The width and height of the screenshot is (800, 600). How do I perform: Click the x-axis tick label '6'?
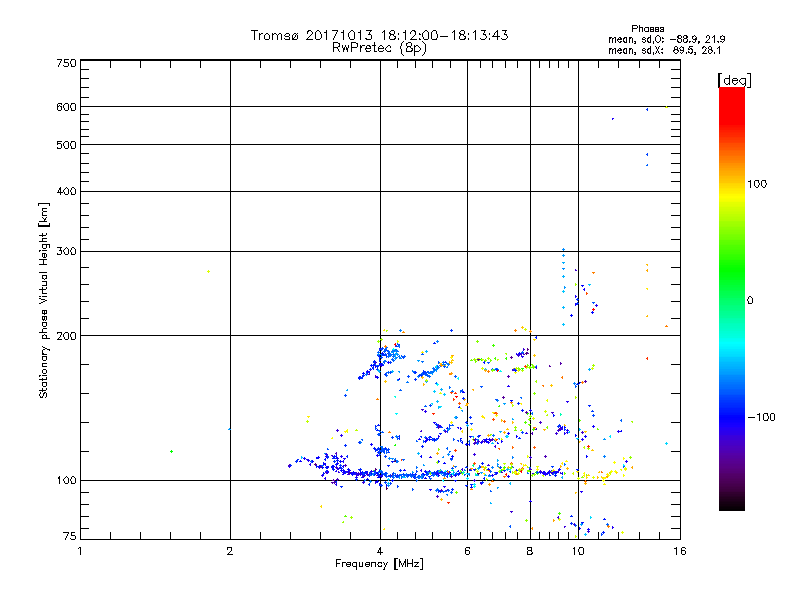[467, 551]
